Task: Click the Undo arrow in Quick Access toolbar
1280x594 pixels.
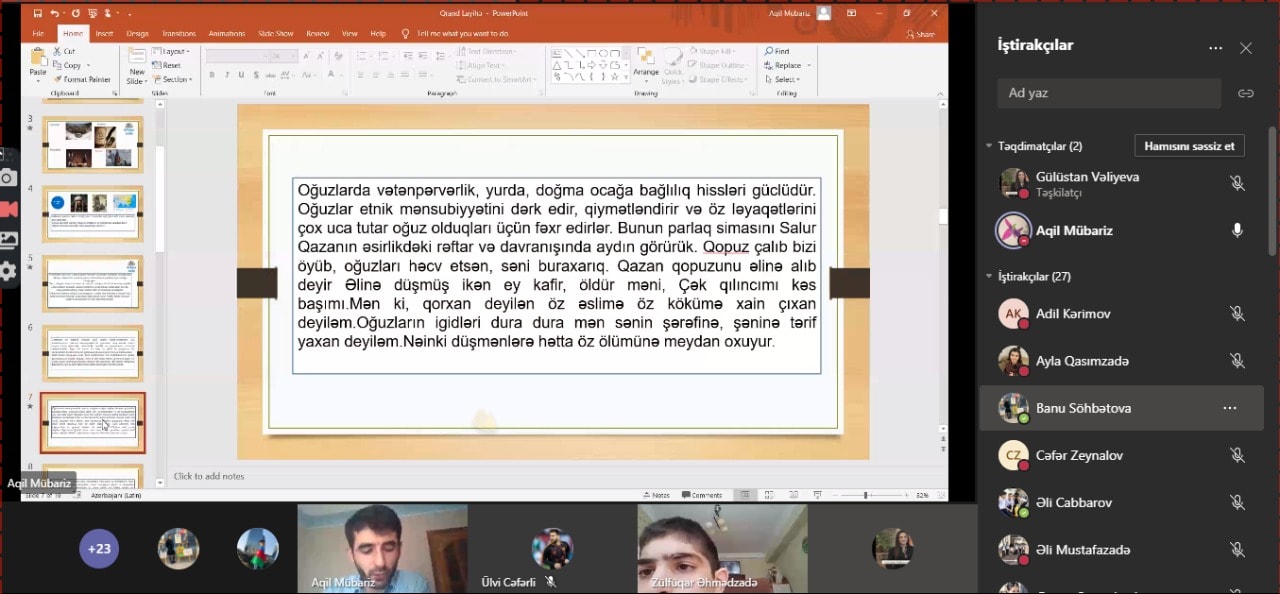Action: click(x=54, y=14)
